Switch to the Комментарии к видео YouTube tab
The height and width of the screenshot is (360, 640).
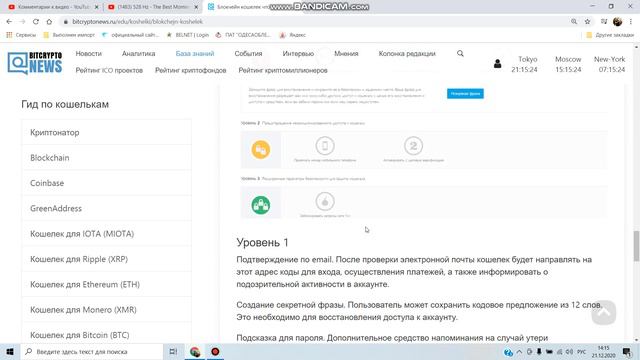point(53,7)
